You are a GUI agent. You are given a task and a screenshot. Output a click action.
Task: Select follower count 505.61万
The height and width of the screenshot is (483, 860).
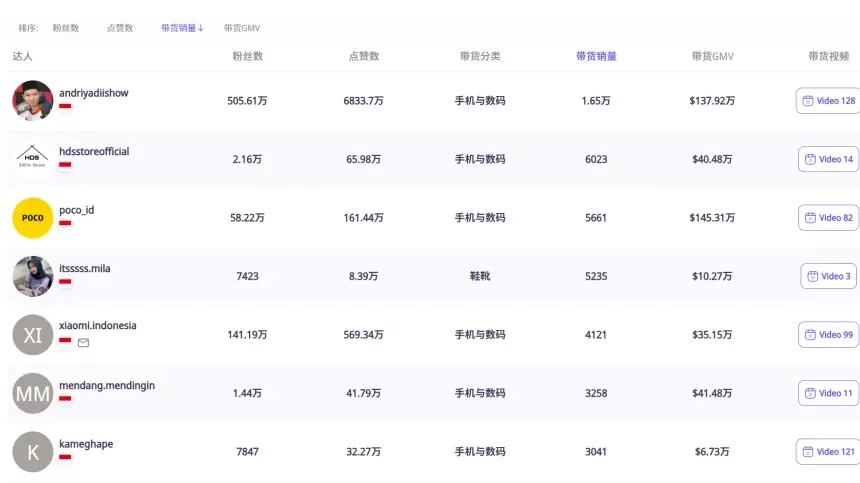coord(247,101)
